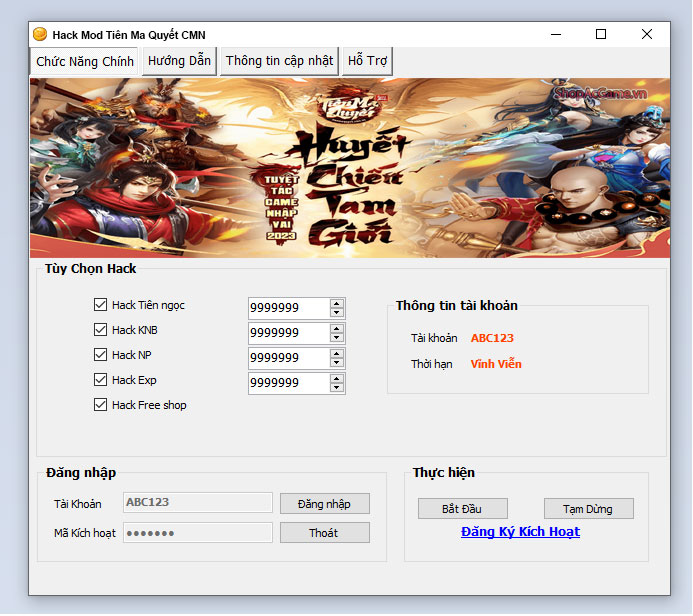Click the gold coin app icon in title bar

[40, 34]
